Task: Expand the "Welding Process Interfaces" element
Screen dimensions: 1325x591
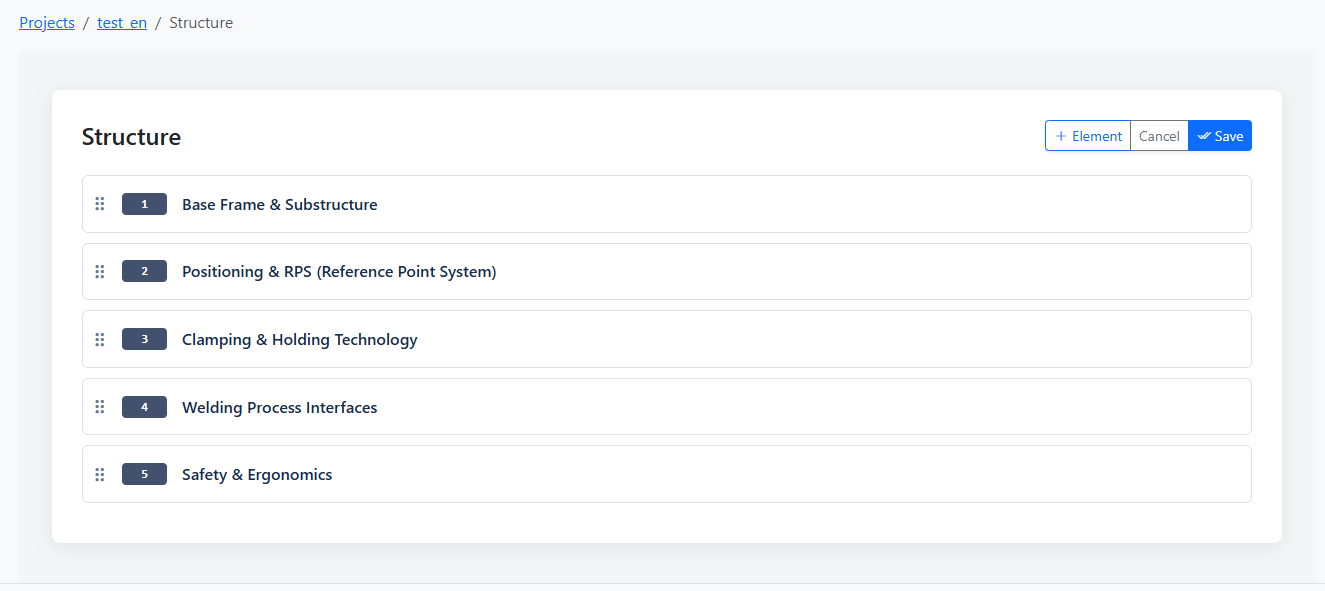Action: [279, 407]
